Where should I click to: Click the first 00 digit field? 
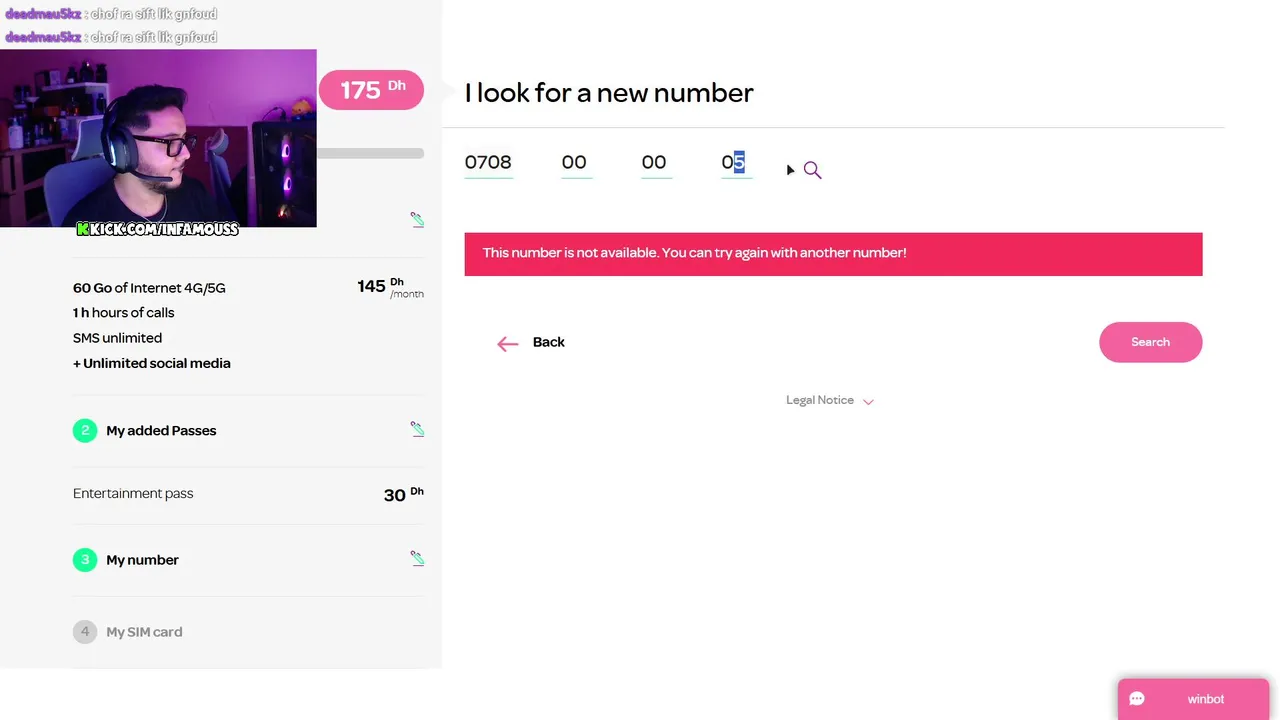pos(574,162)
